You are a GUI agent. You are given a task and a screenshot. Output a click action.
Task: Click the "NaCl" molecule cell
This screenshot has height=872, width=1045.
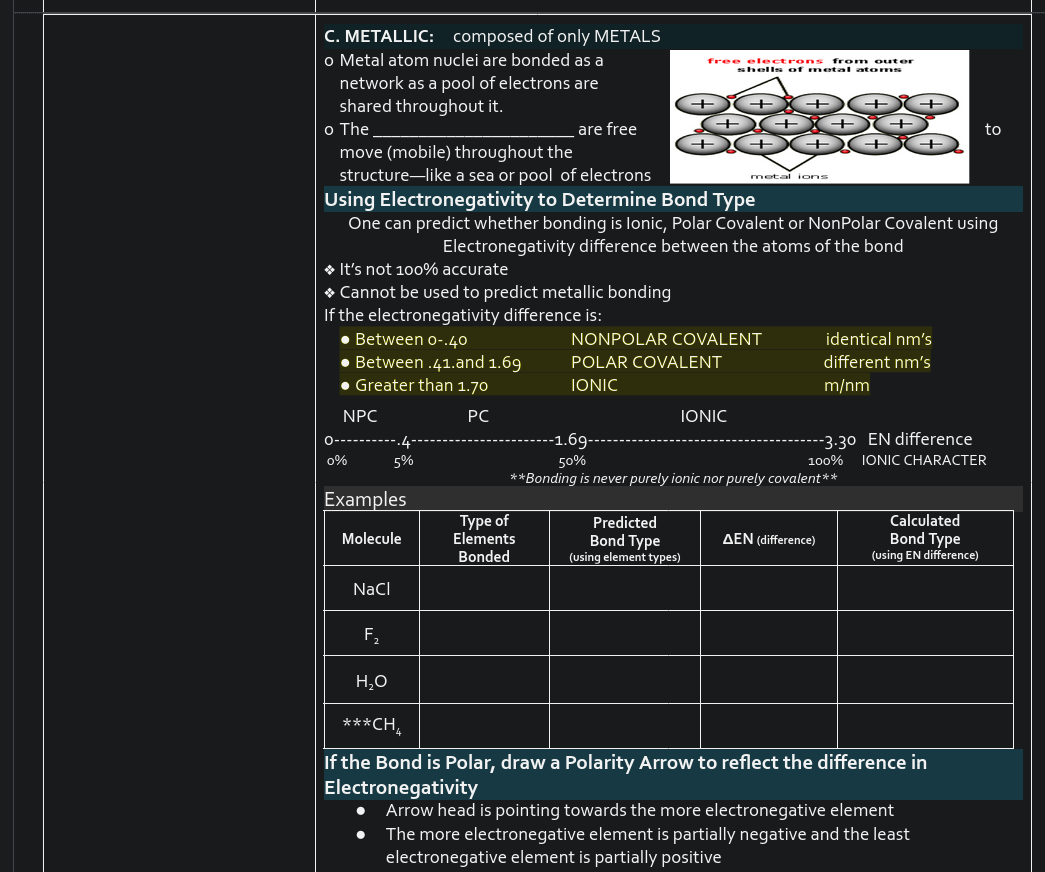(x=371, y=589)
